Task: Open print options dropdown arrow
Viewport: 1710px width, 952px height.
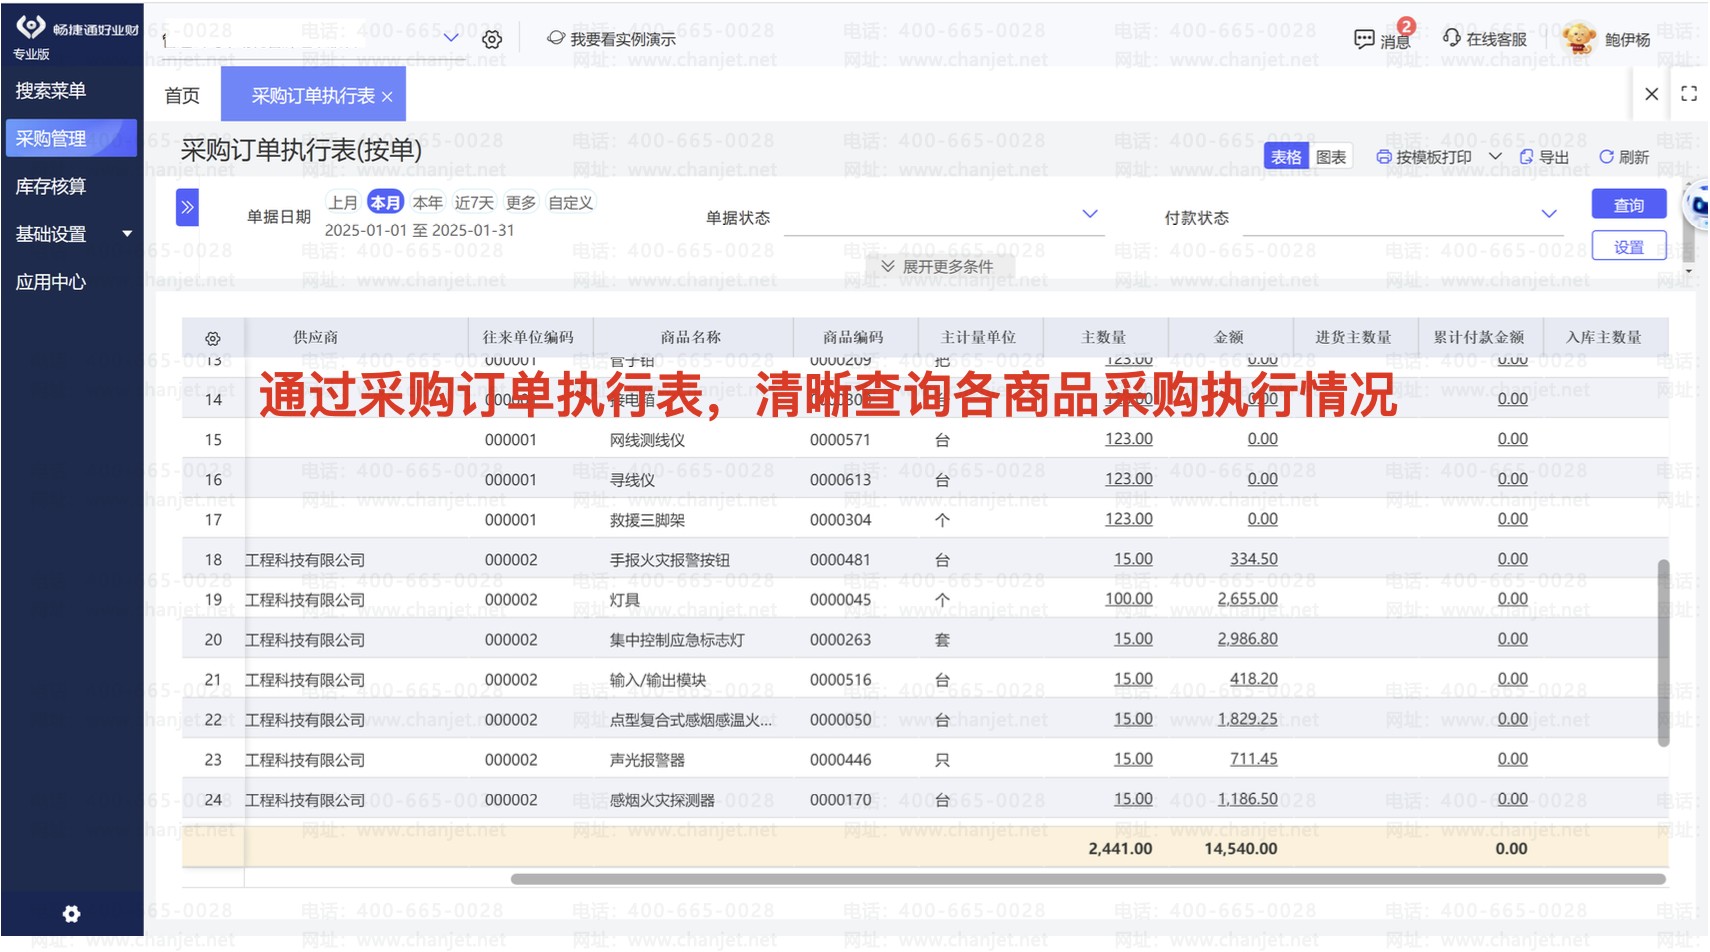Action: click(x=1495, y=157)
